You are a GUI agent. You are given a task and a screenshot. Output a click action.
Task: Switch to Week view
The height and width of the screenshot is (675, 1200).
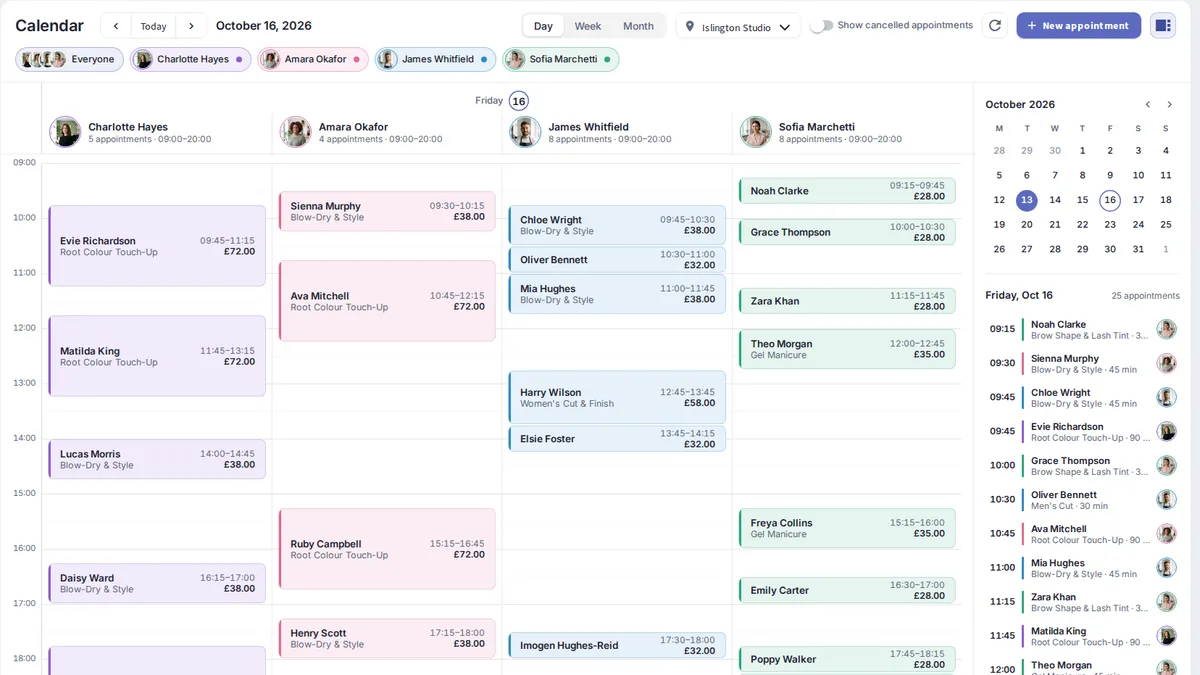588,26
